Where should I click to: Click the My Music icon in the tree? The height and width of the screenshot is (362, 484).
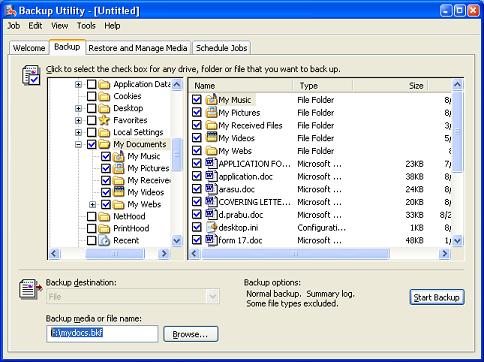coord(118,156)
